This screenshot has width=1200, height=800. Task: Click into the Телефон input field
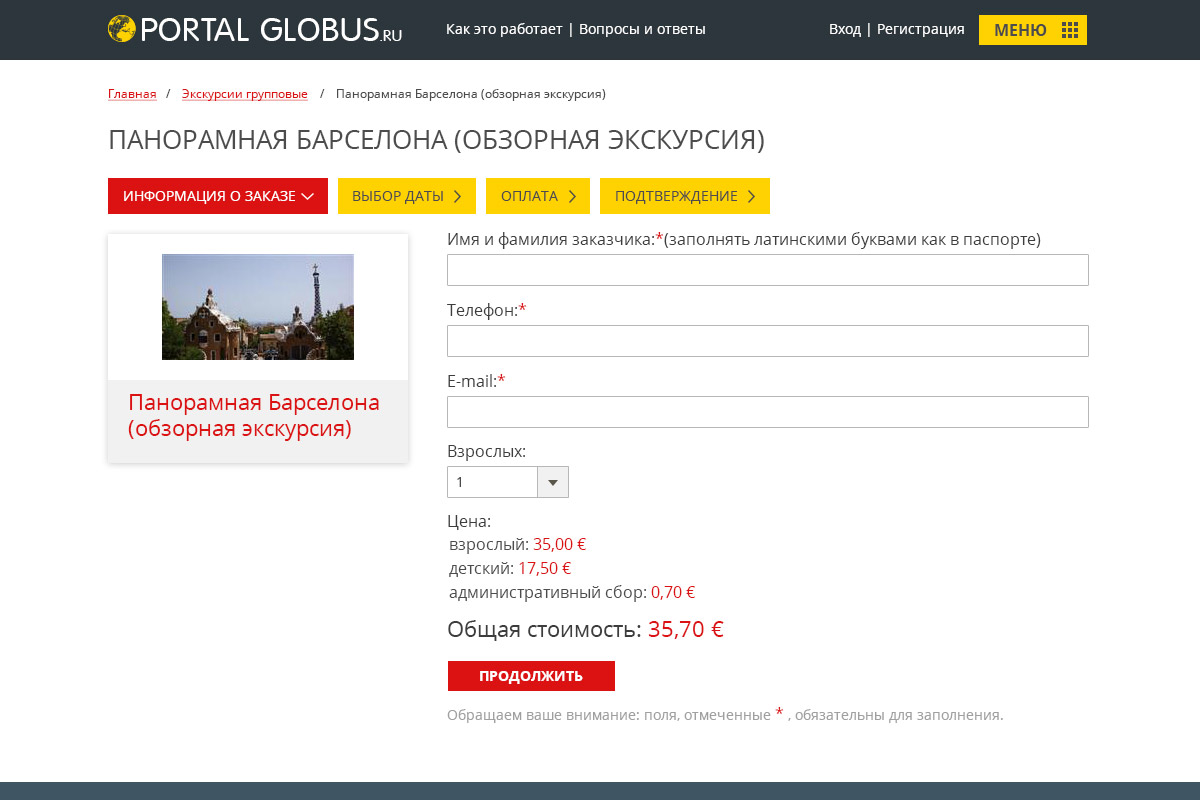pyautogui.click(x=767, y=341)
